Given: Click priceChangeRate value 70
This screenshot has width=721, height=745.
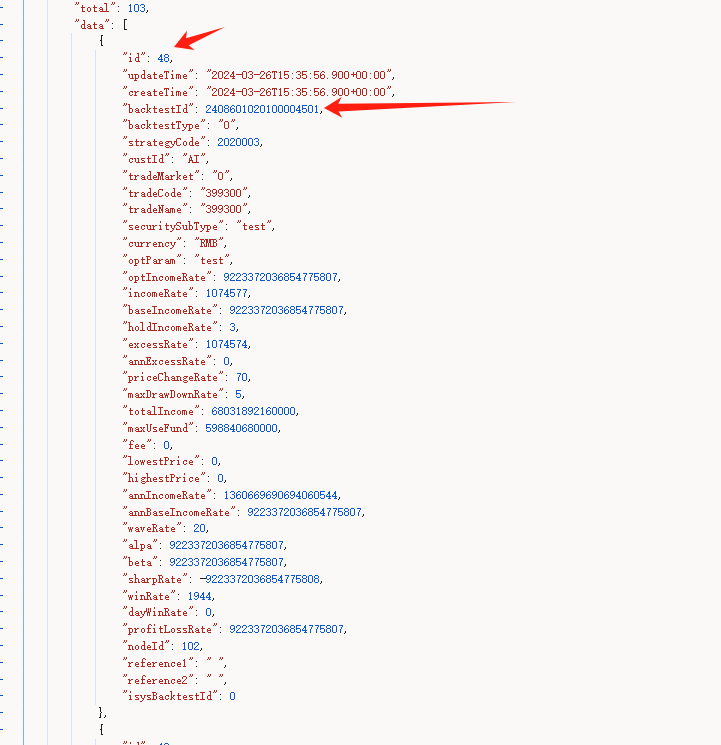Looking at the screenshot, I should click(242, 377).
